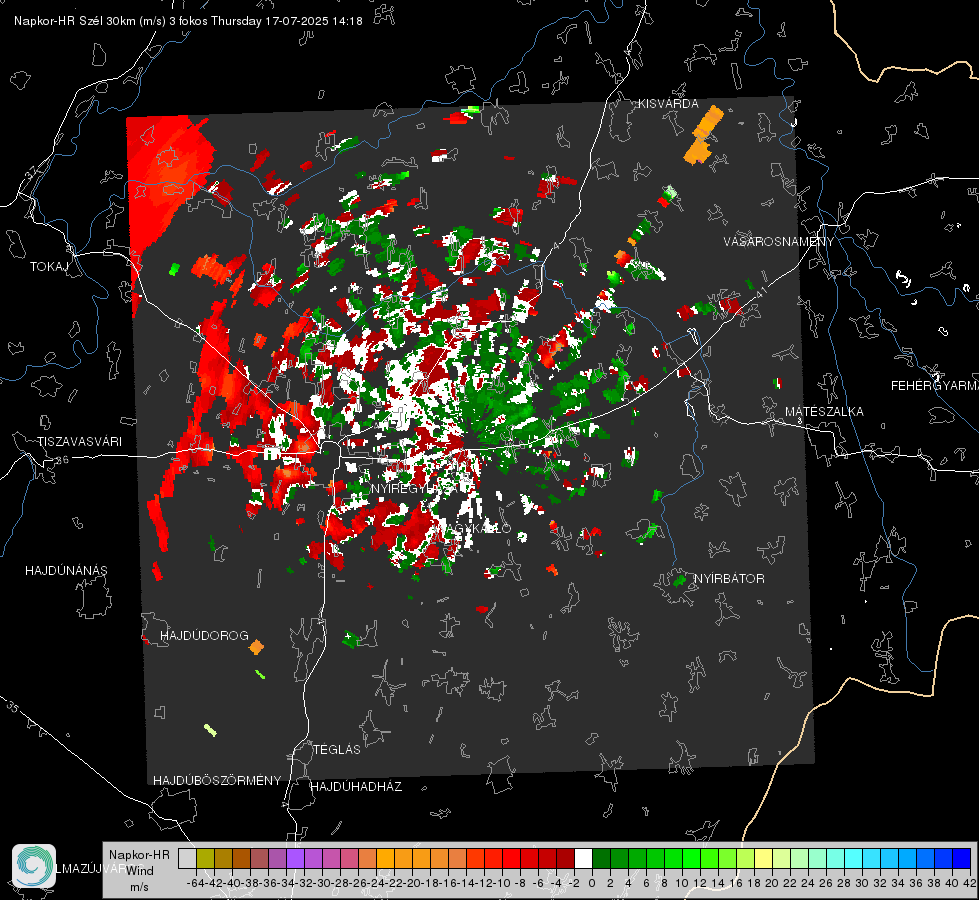Click road number 35 in the southwest

click(12, 708)
